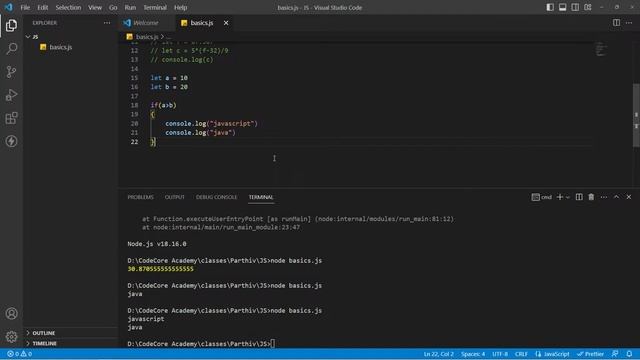Open terminal panel more actions ellipsis

pos(604,197)
